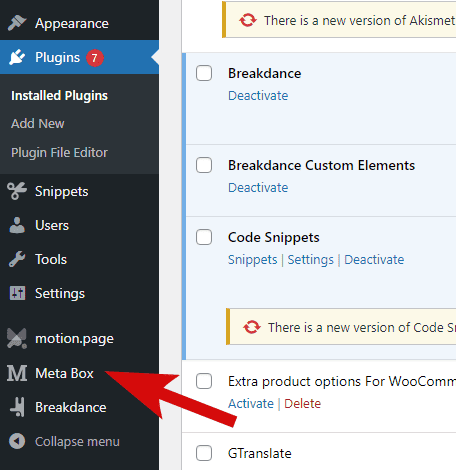Click the Appearance paintbrush icon
This screenshot has width=456, height=470.
pos(17,23)
